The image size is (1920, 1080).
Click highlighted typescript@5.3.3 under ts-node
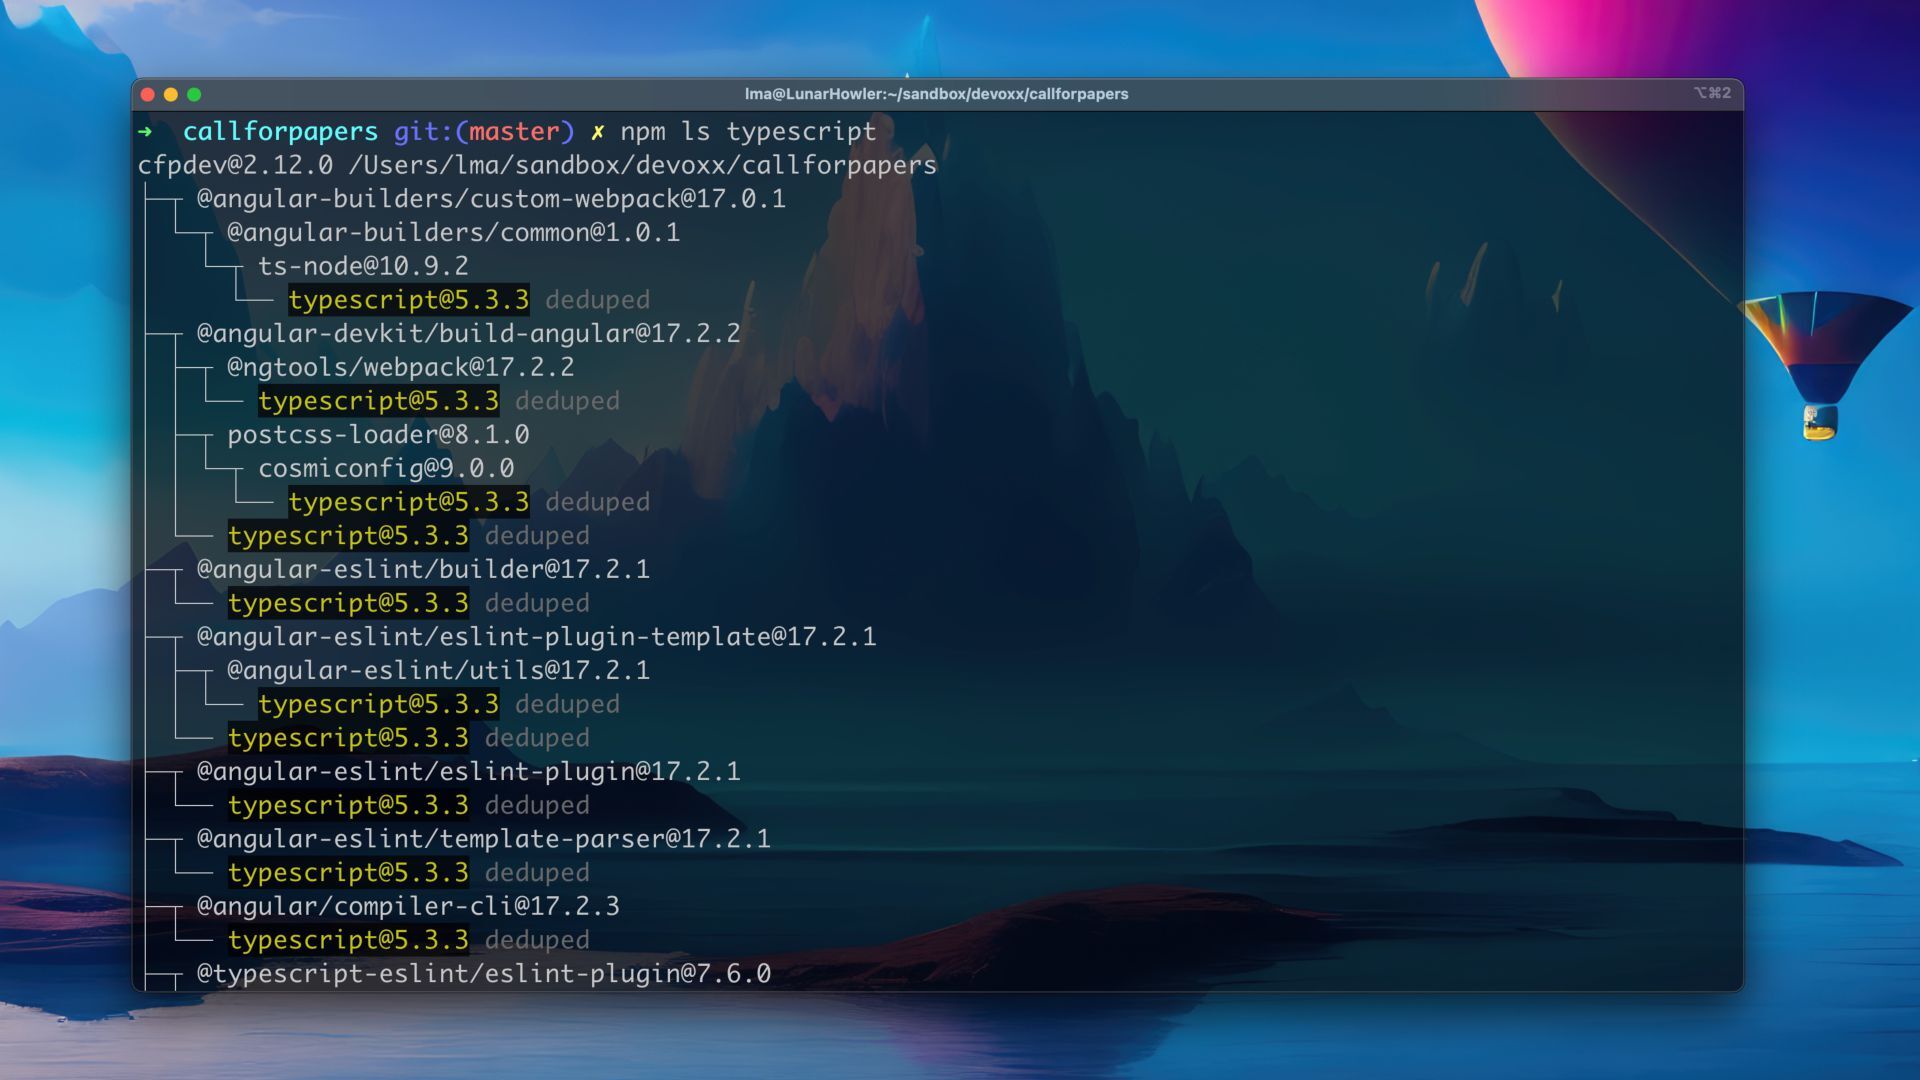tap(408, 300)
